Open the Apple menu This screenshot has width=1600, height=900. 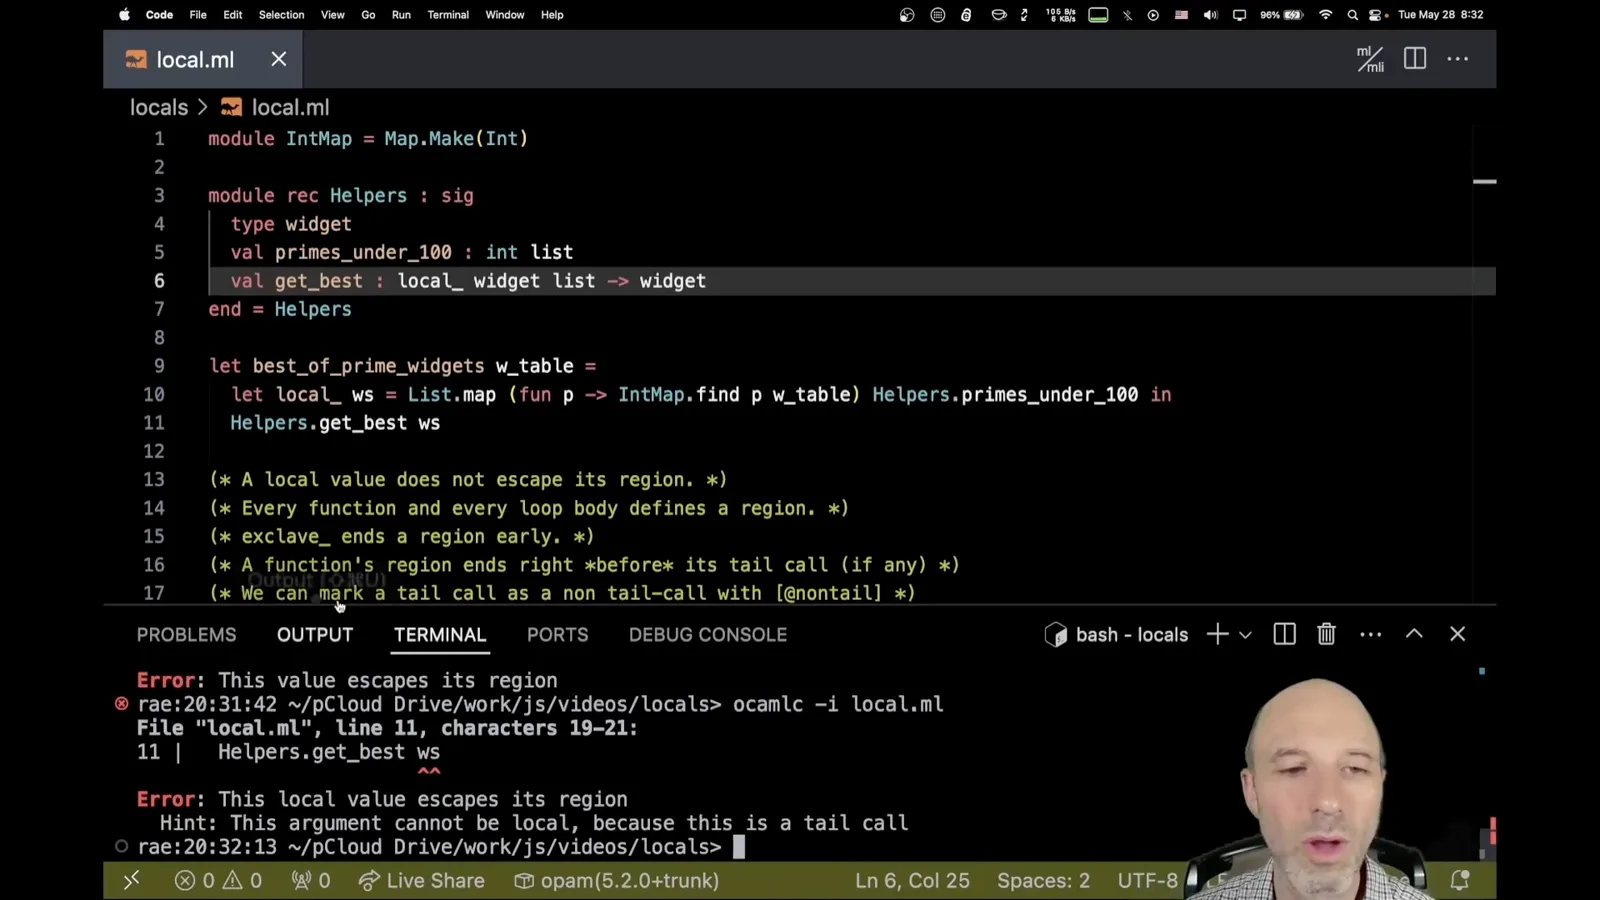point(124,15)
